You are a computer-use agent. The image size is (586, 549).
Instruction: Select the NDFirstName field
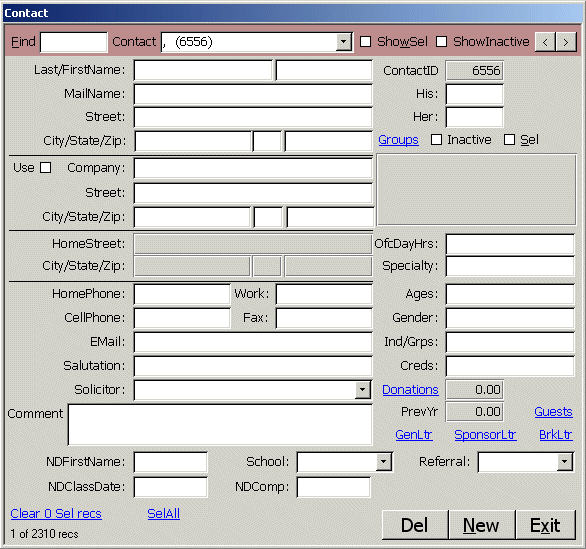170,462
